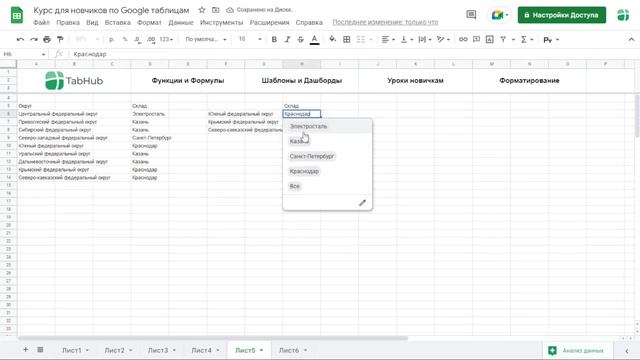This screenshot has height=360, width=640.
Task: Toggle Italic formatting
Action: click(287, 40)
